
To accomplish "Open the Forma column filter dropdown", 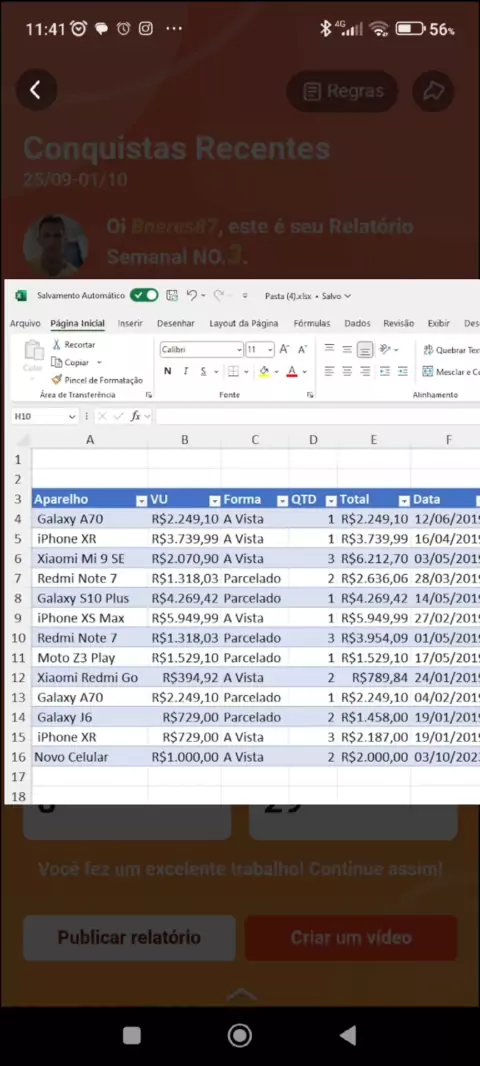I will coord(282,501).
